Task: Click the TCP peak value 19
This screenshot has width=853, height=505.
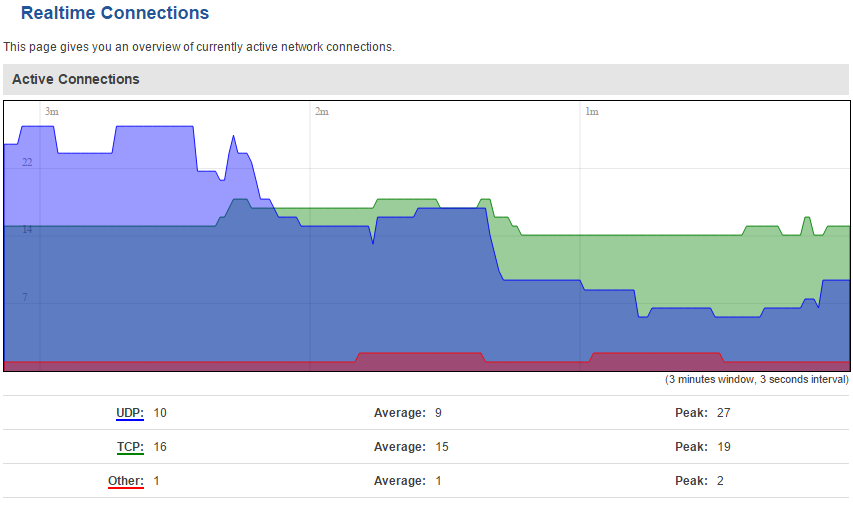Action: point(723,447)
